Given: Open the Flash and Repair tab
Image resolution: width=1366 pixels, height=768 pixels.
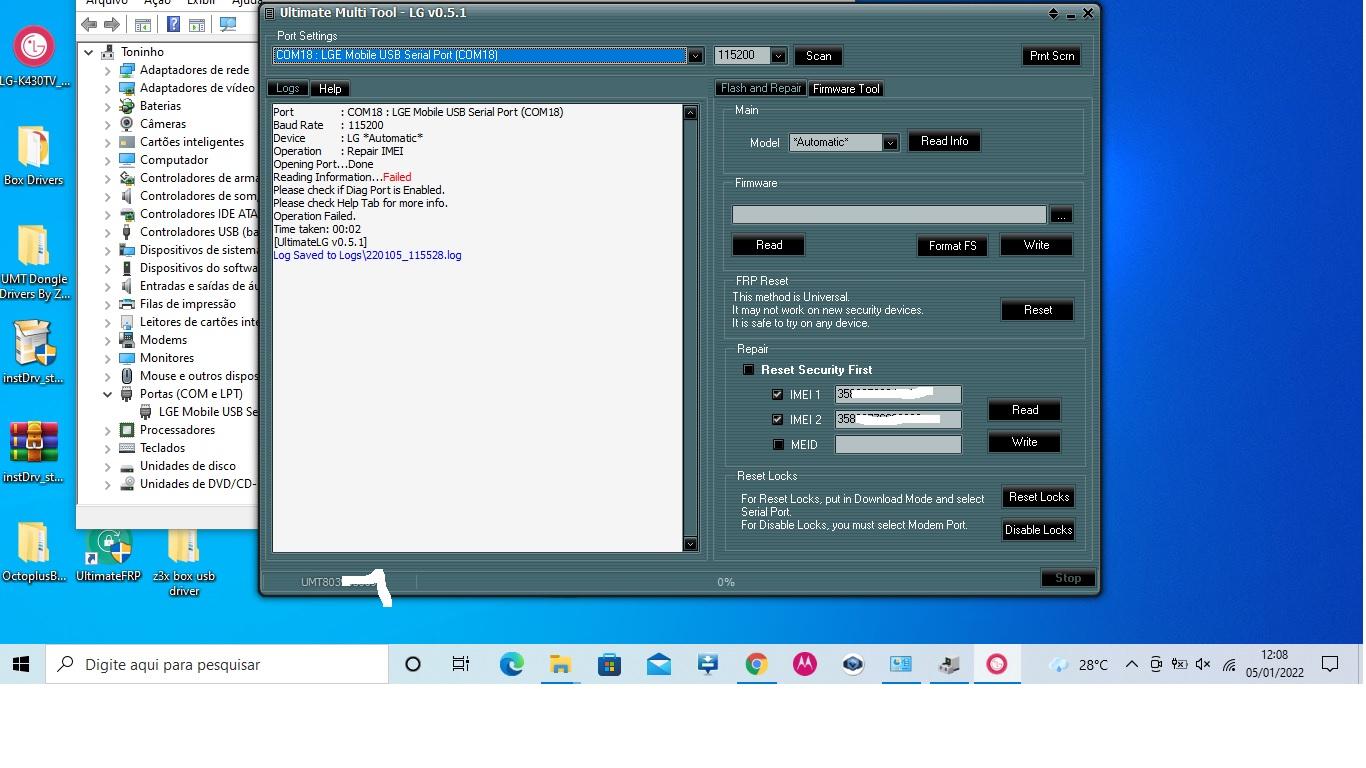Looking at the screenshot, I should (x=761, y=89).
